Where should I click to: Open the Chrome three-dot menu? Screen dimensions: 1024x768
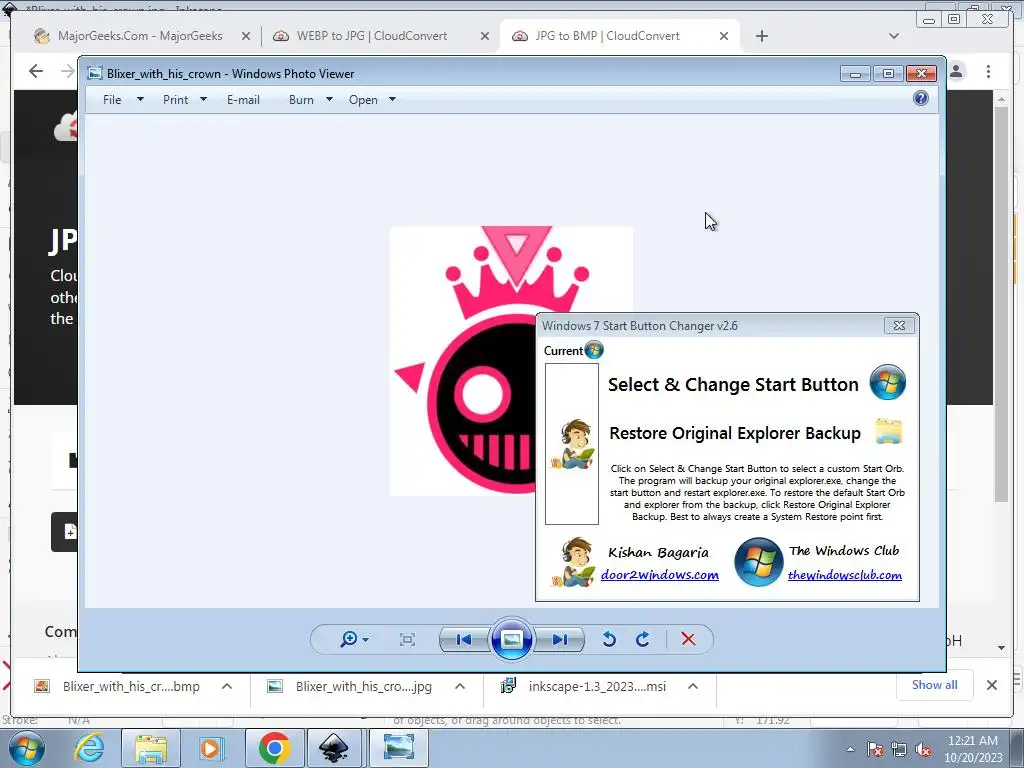pyautogui.click(x=988, y=71)
